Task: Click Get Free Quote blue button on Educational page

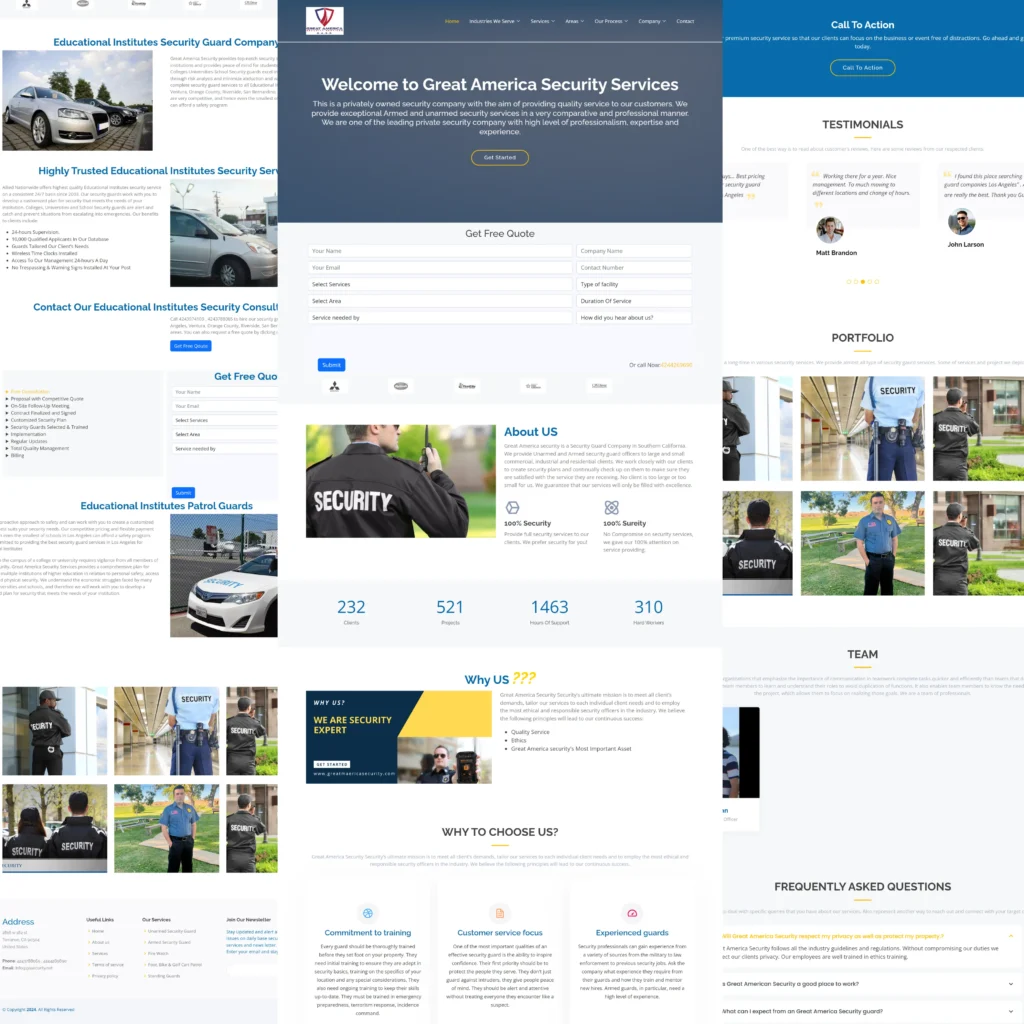Action: click(x=191, y=345)
